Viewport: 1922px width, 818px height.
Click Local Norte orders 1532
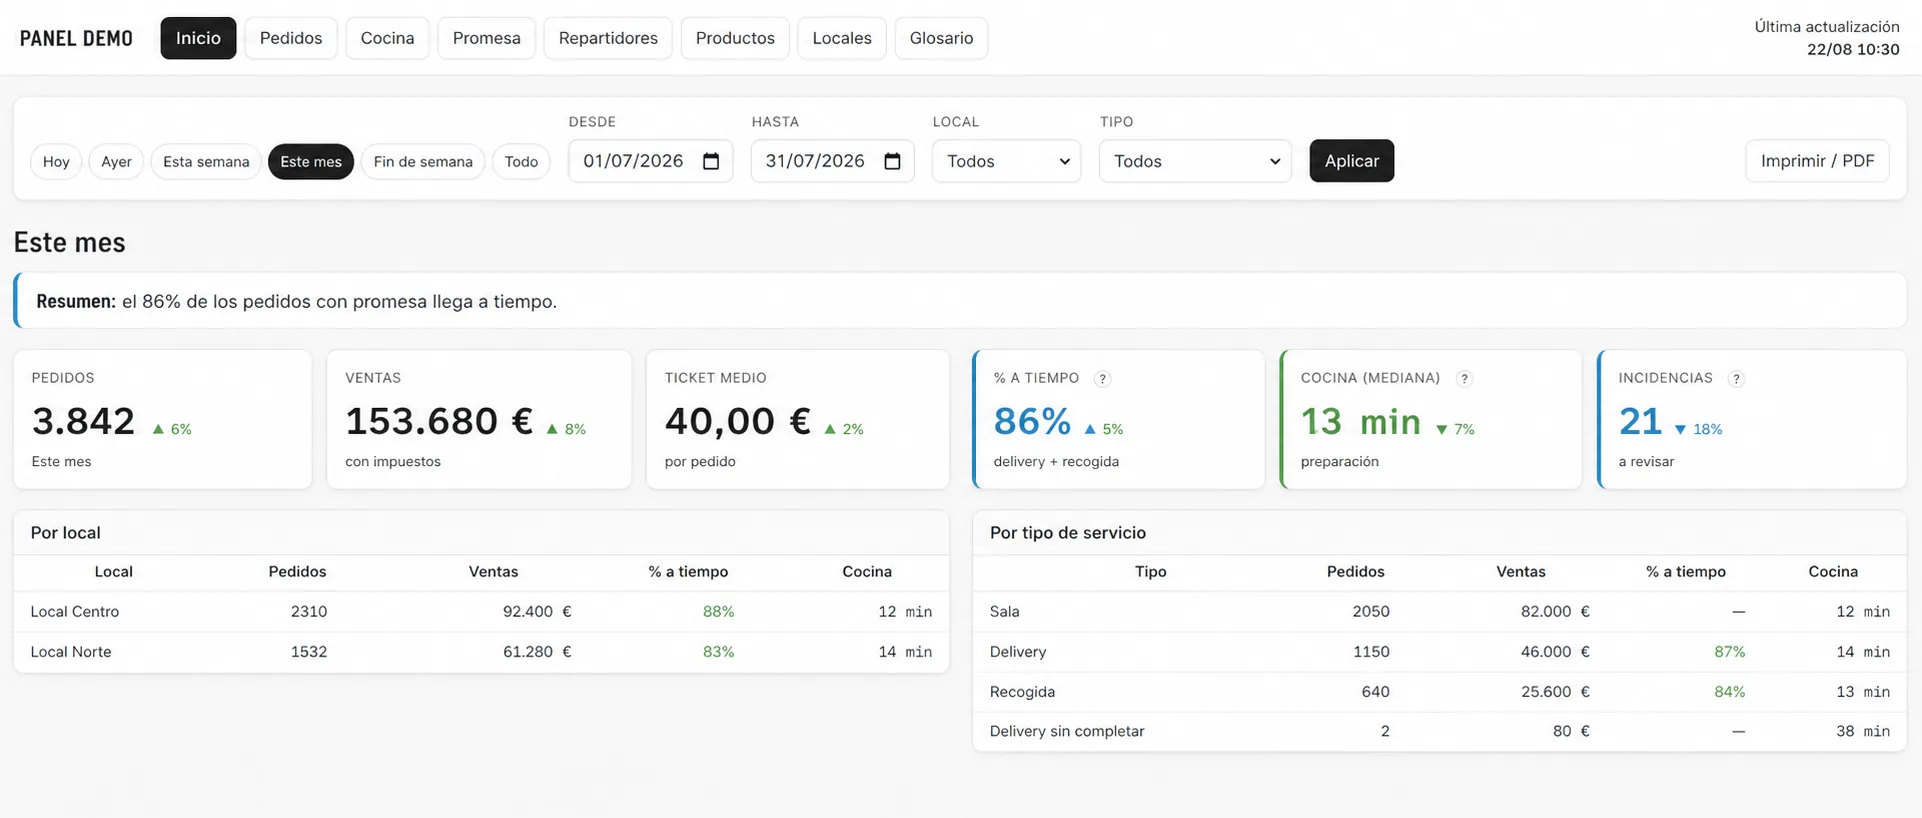(x=309, y=652)
